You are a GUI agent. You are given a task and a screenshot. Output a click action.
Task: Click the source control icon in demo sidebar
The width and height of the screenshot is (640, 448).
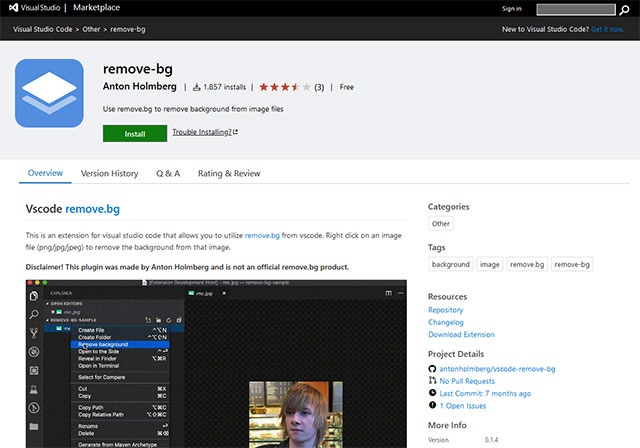pos(34,333)
